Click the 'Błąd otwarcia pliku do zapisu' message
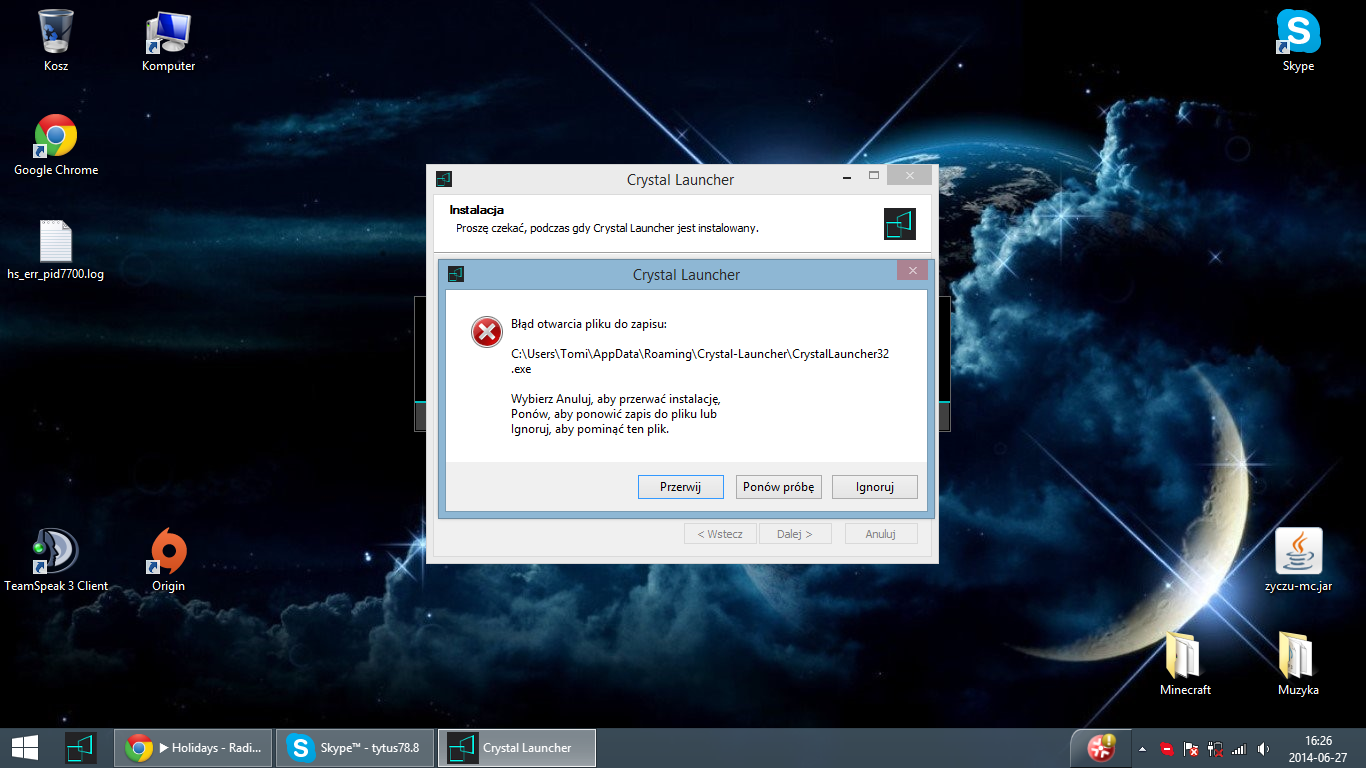Viewport: 1366px width, 768px height. (x=588, y=324)
